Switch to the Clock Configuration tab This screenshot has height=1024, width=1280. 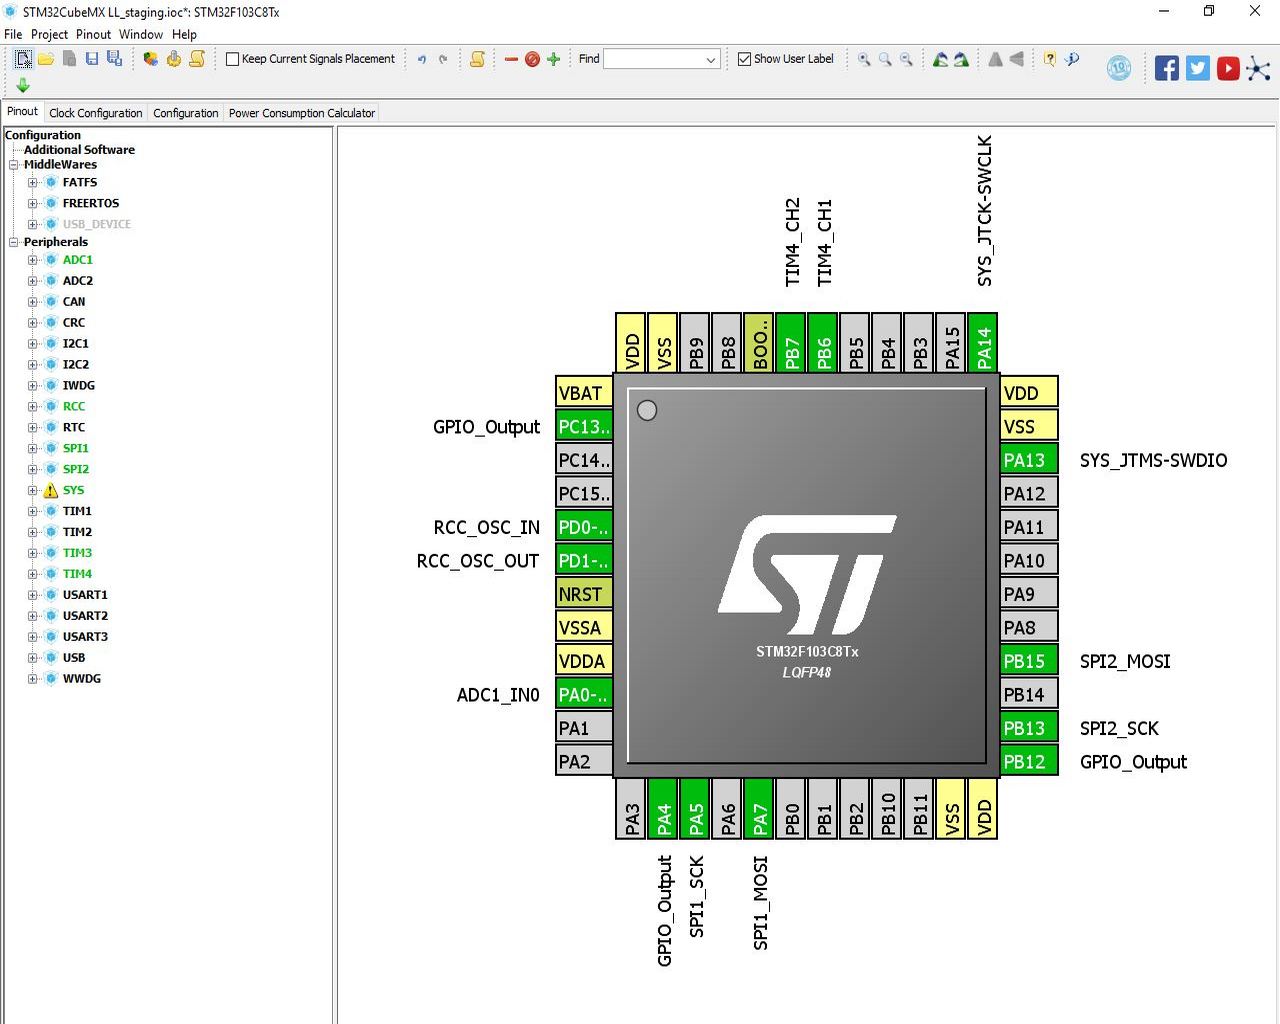point(96,113)
